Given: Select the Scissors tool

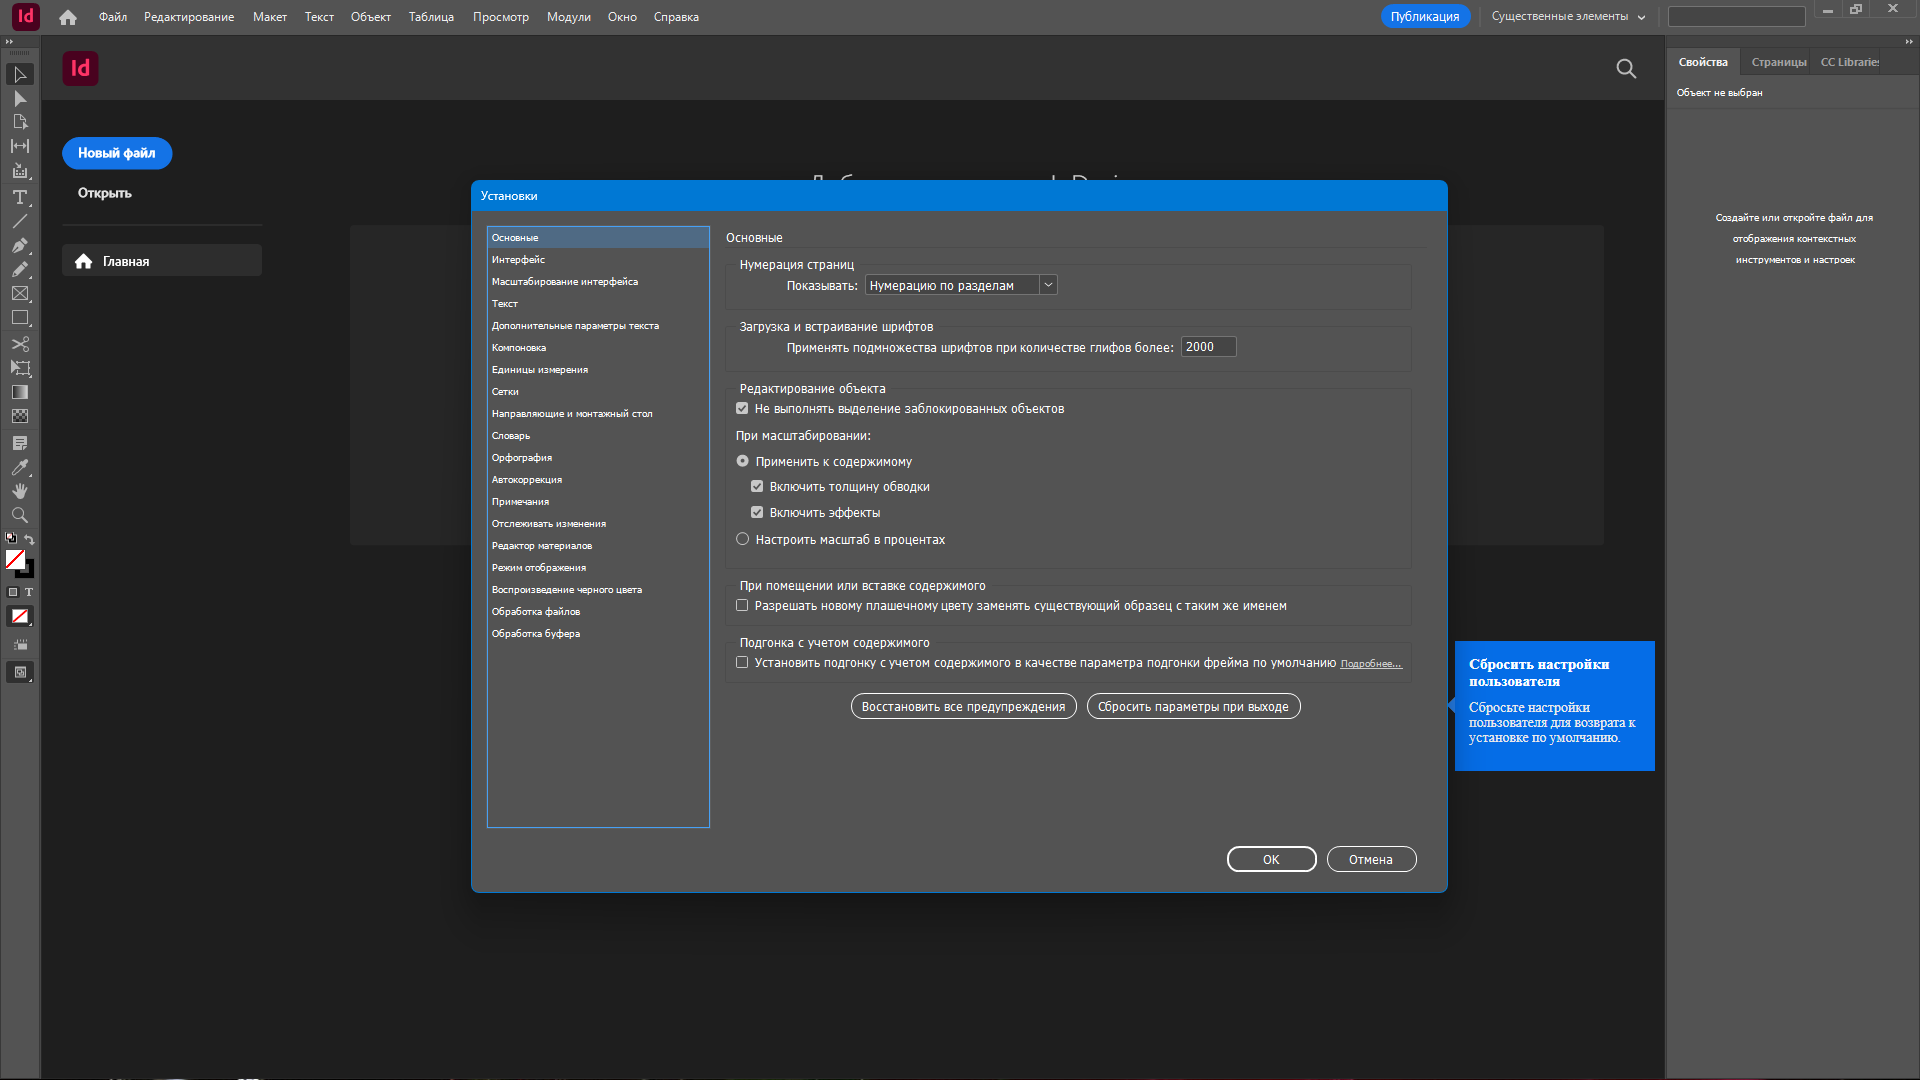Looking at the screenshot, I should click(19, 343).
